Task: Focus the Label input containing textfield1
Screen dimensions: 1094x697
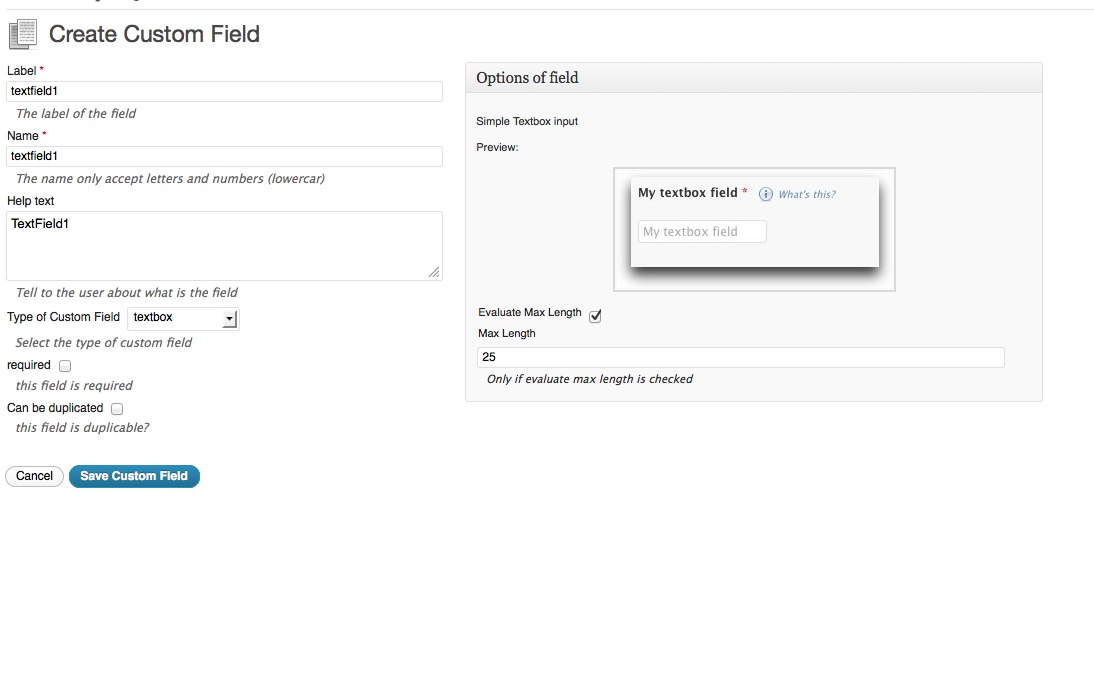Action: tap(224, 91)
